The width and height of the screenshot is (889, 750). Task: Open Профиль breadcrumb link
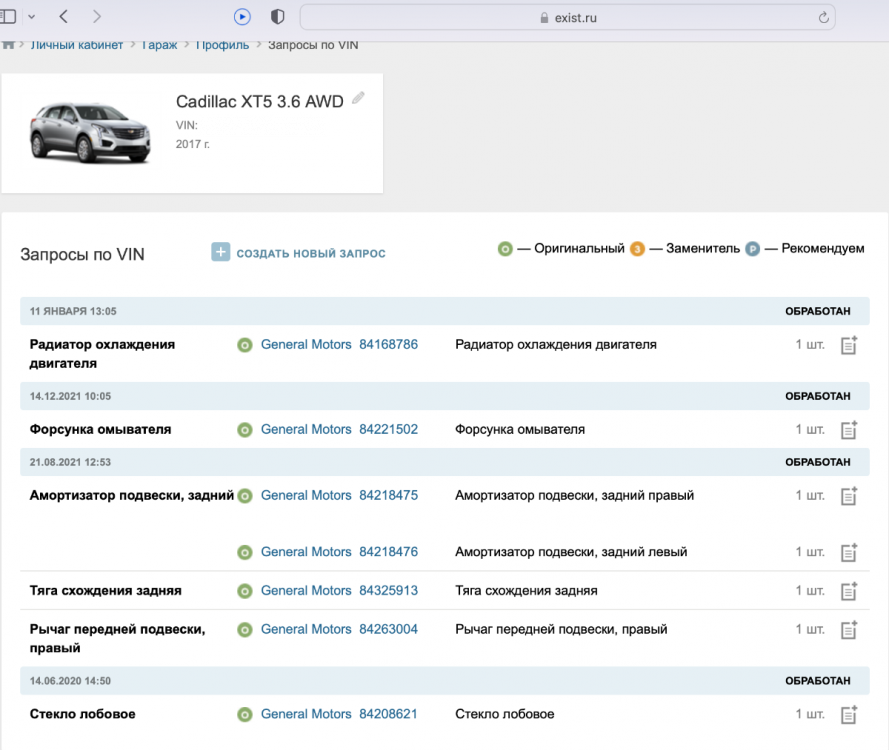click(x=223, y=45)
